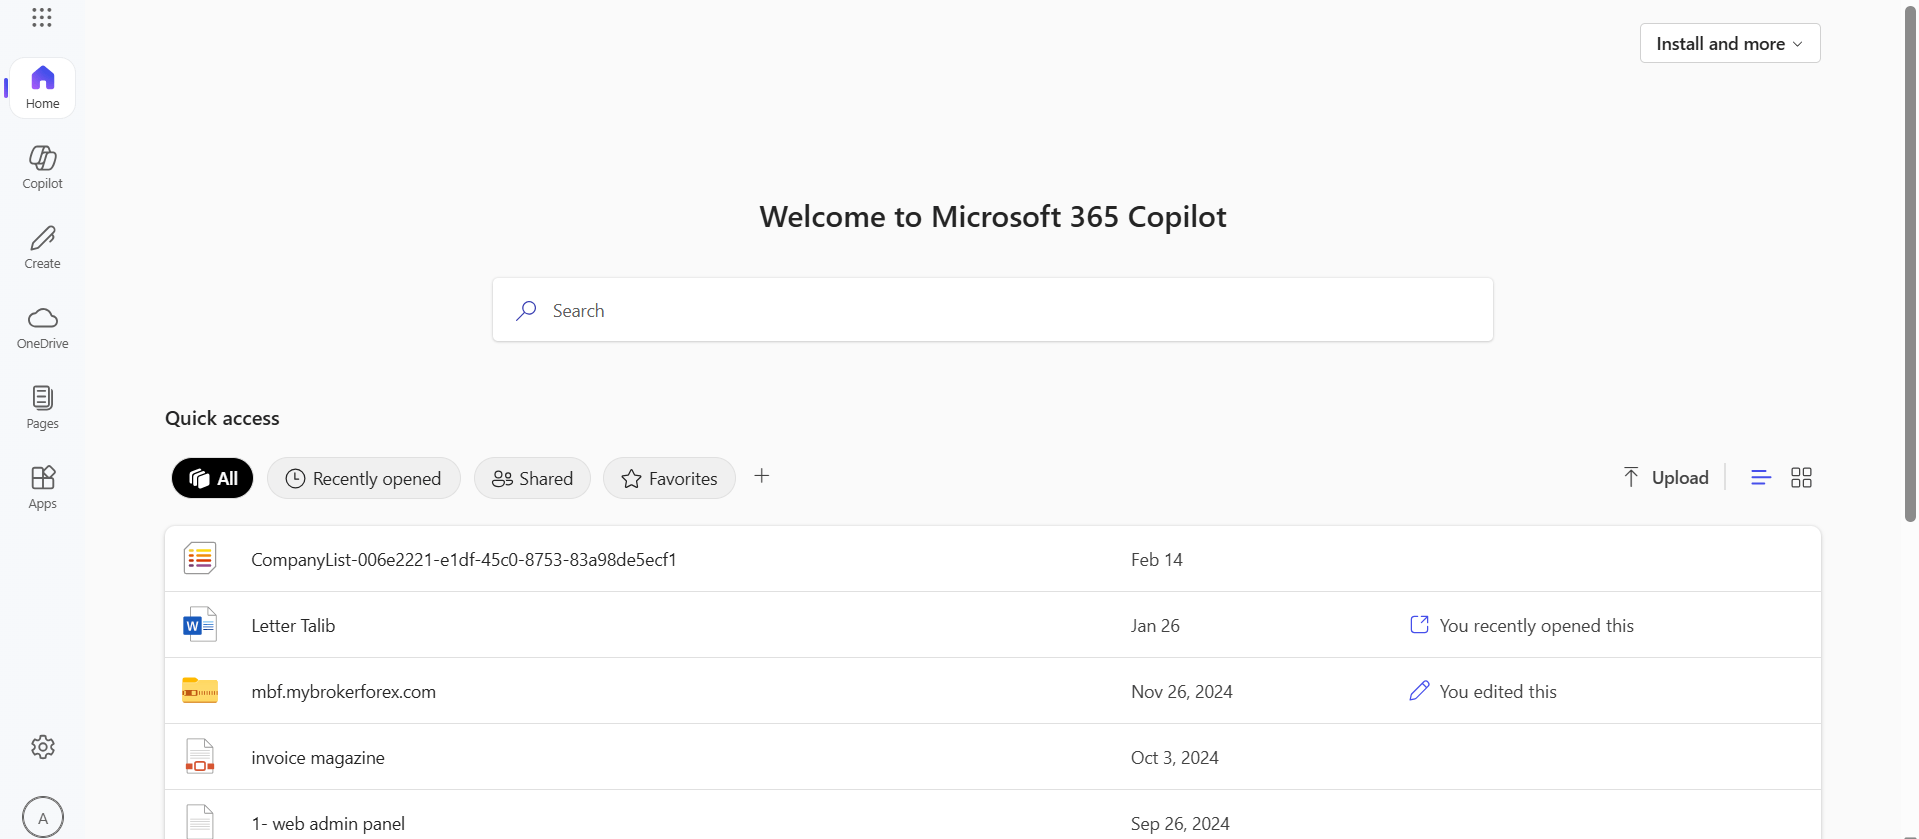Click the 'Jan 26' date

click(1155, 625)
